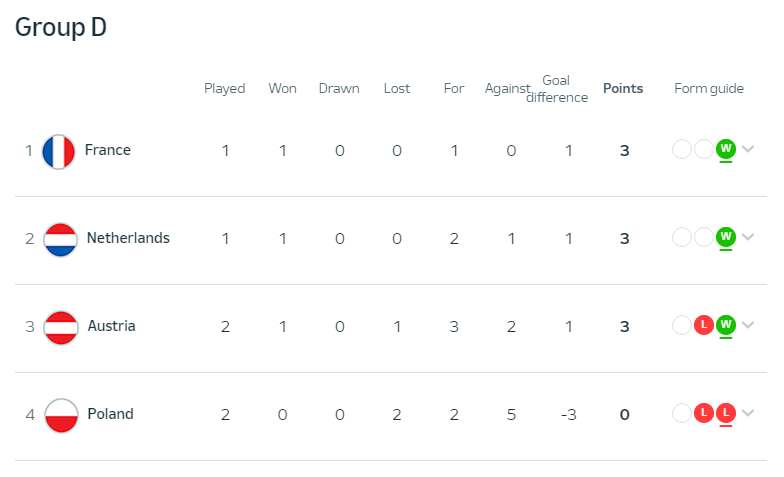784x477 pixels.
Task: Click the Austria flag icon
Action: coord(61,328)
